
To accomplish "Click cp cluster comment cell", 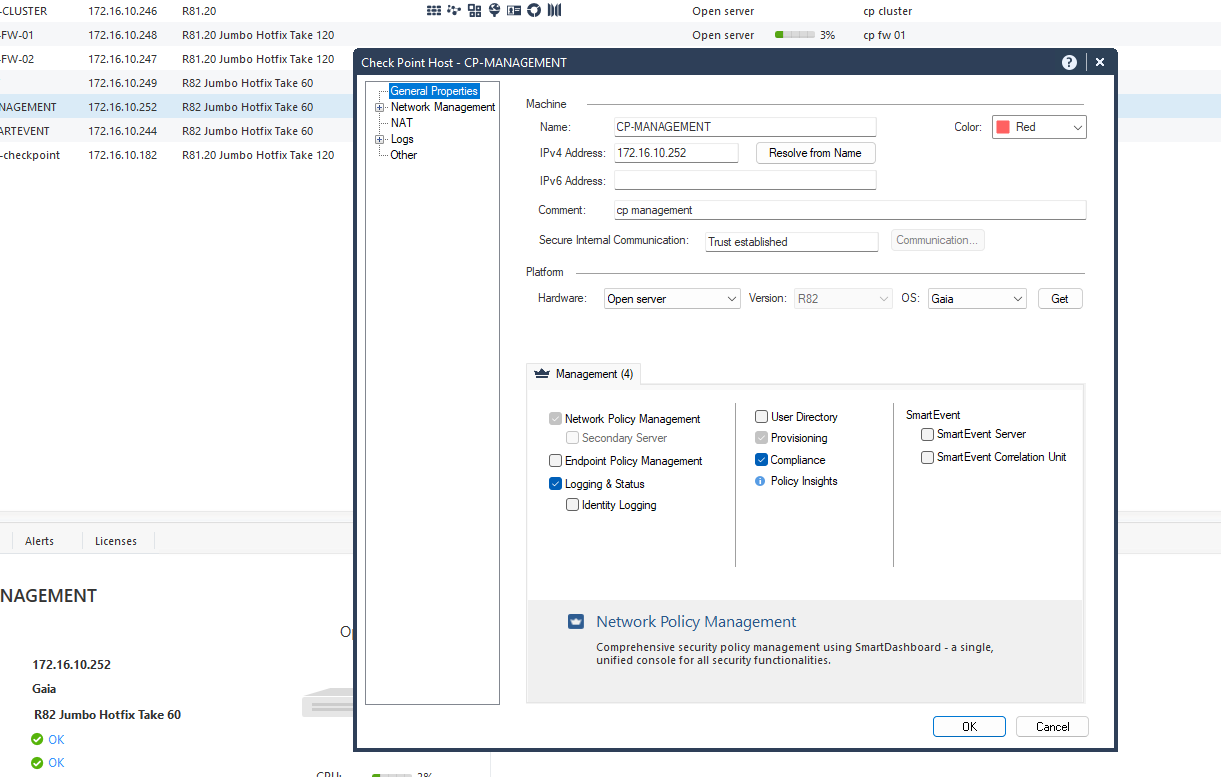I will coord(887,11).
